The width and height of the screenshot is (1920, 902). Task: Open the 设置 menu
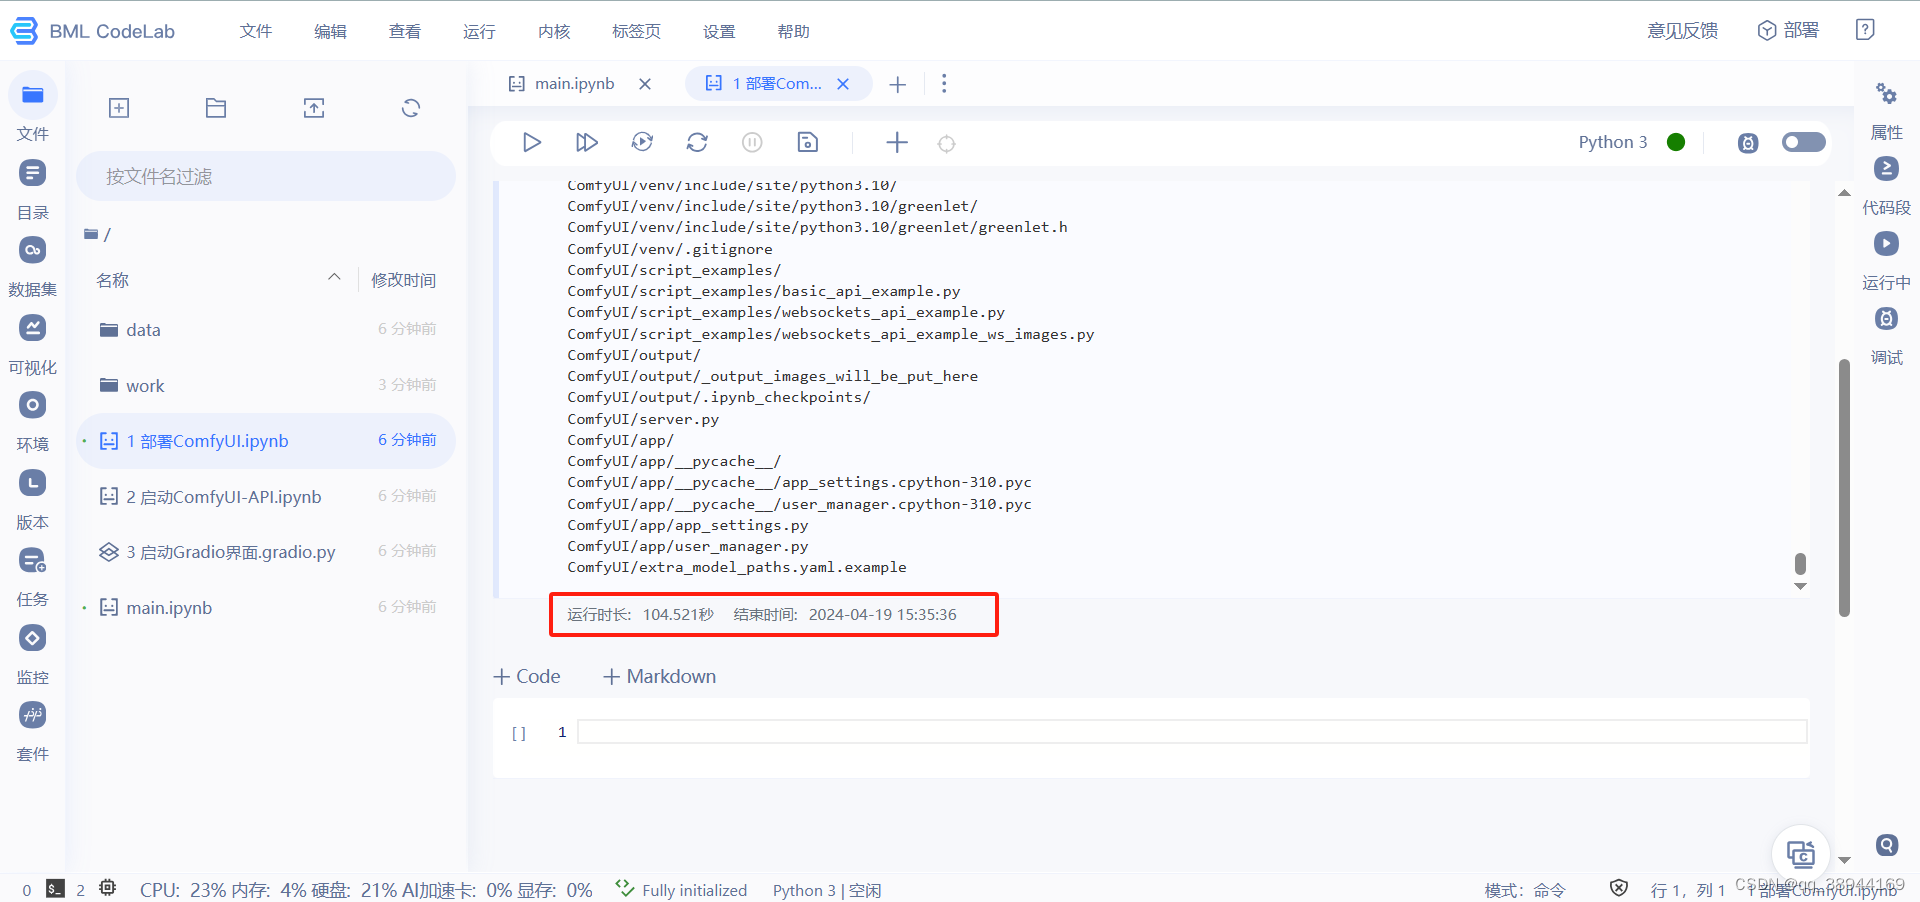pos(719,32)
